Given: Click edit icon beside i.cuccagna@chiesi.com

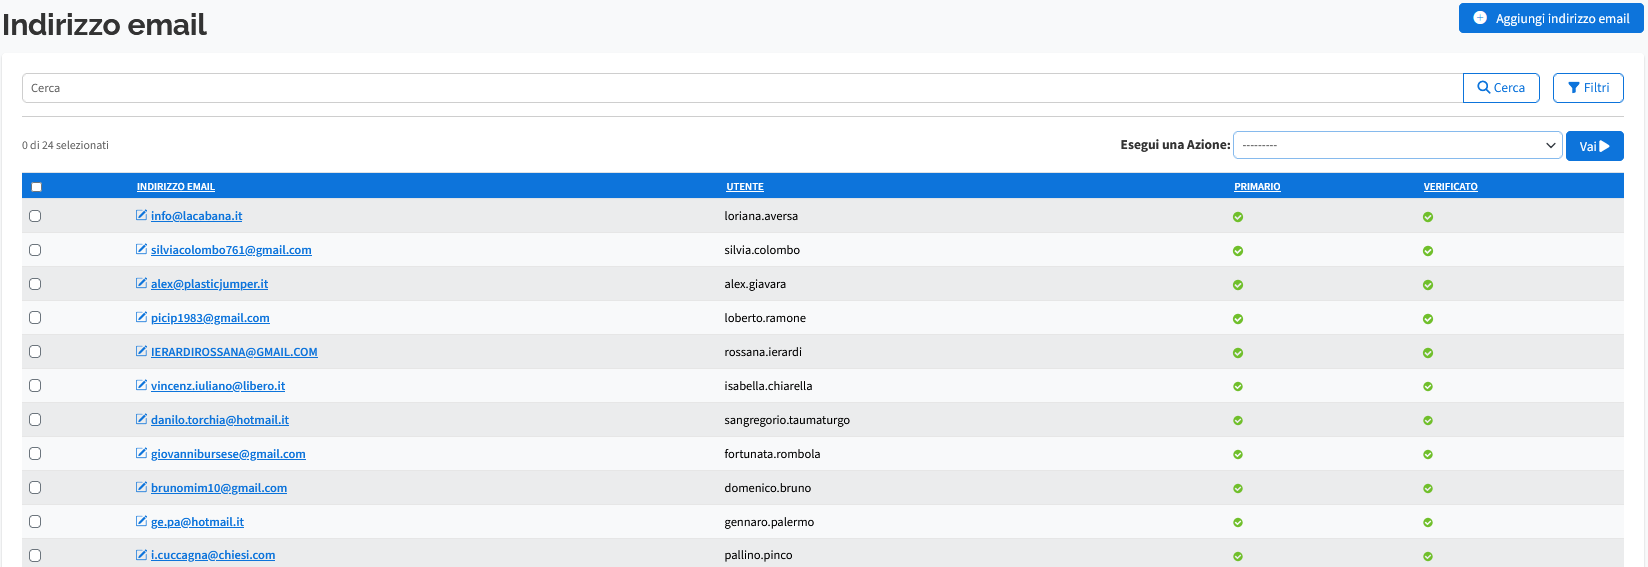Looking at the screenshot, I should point(141,554).
